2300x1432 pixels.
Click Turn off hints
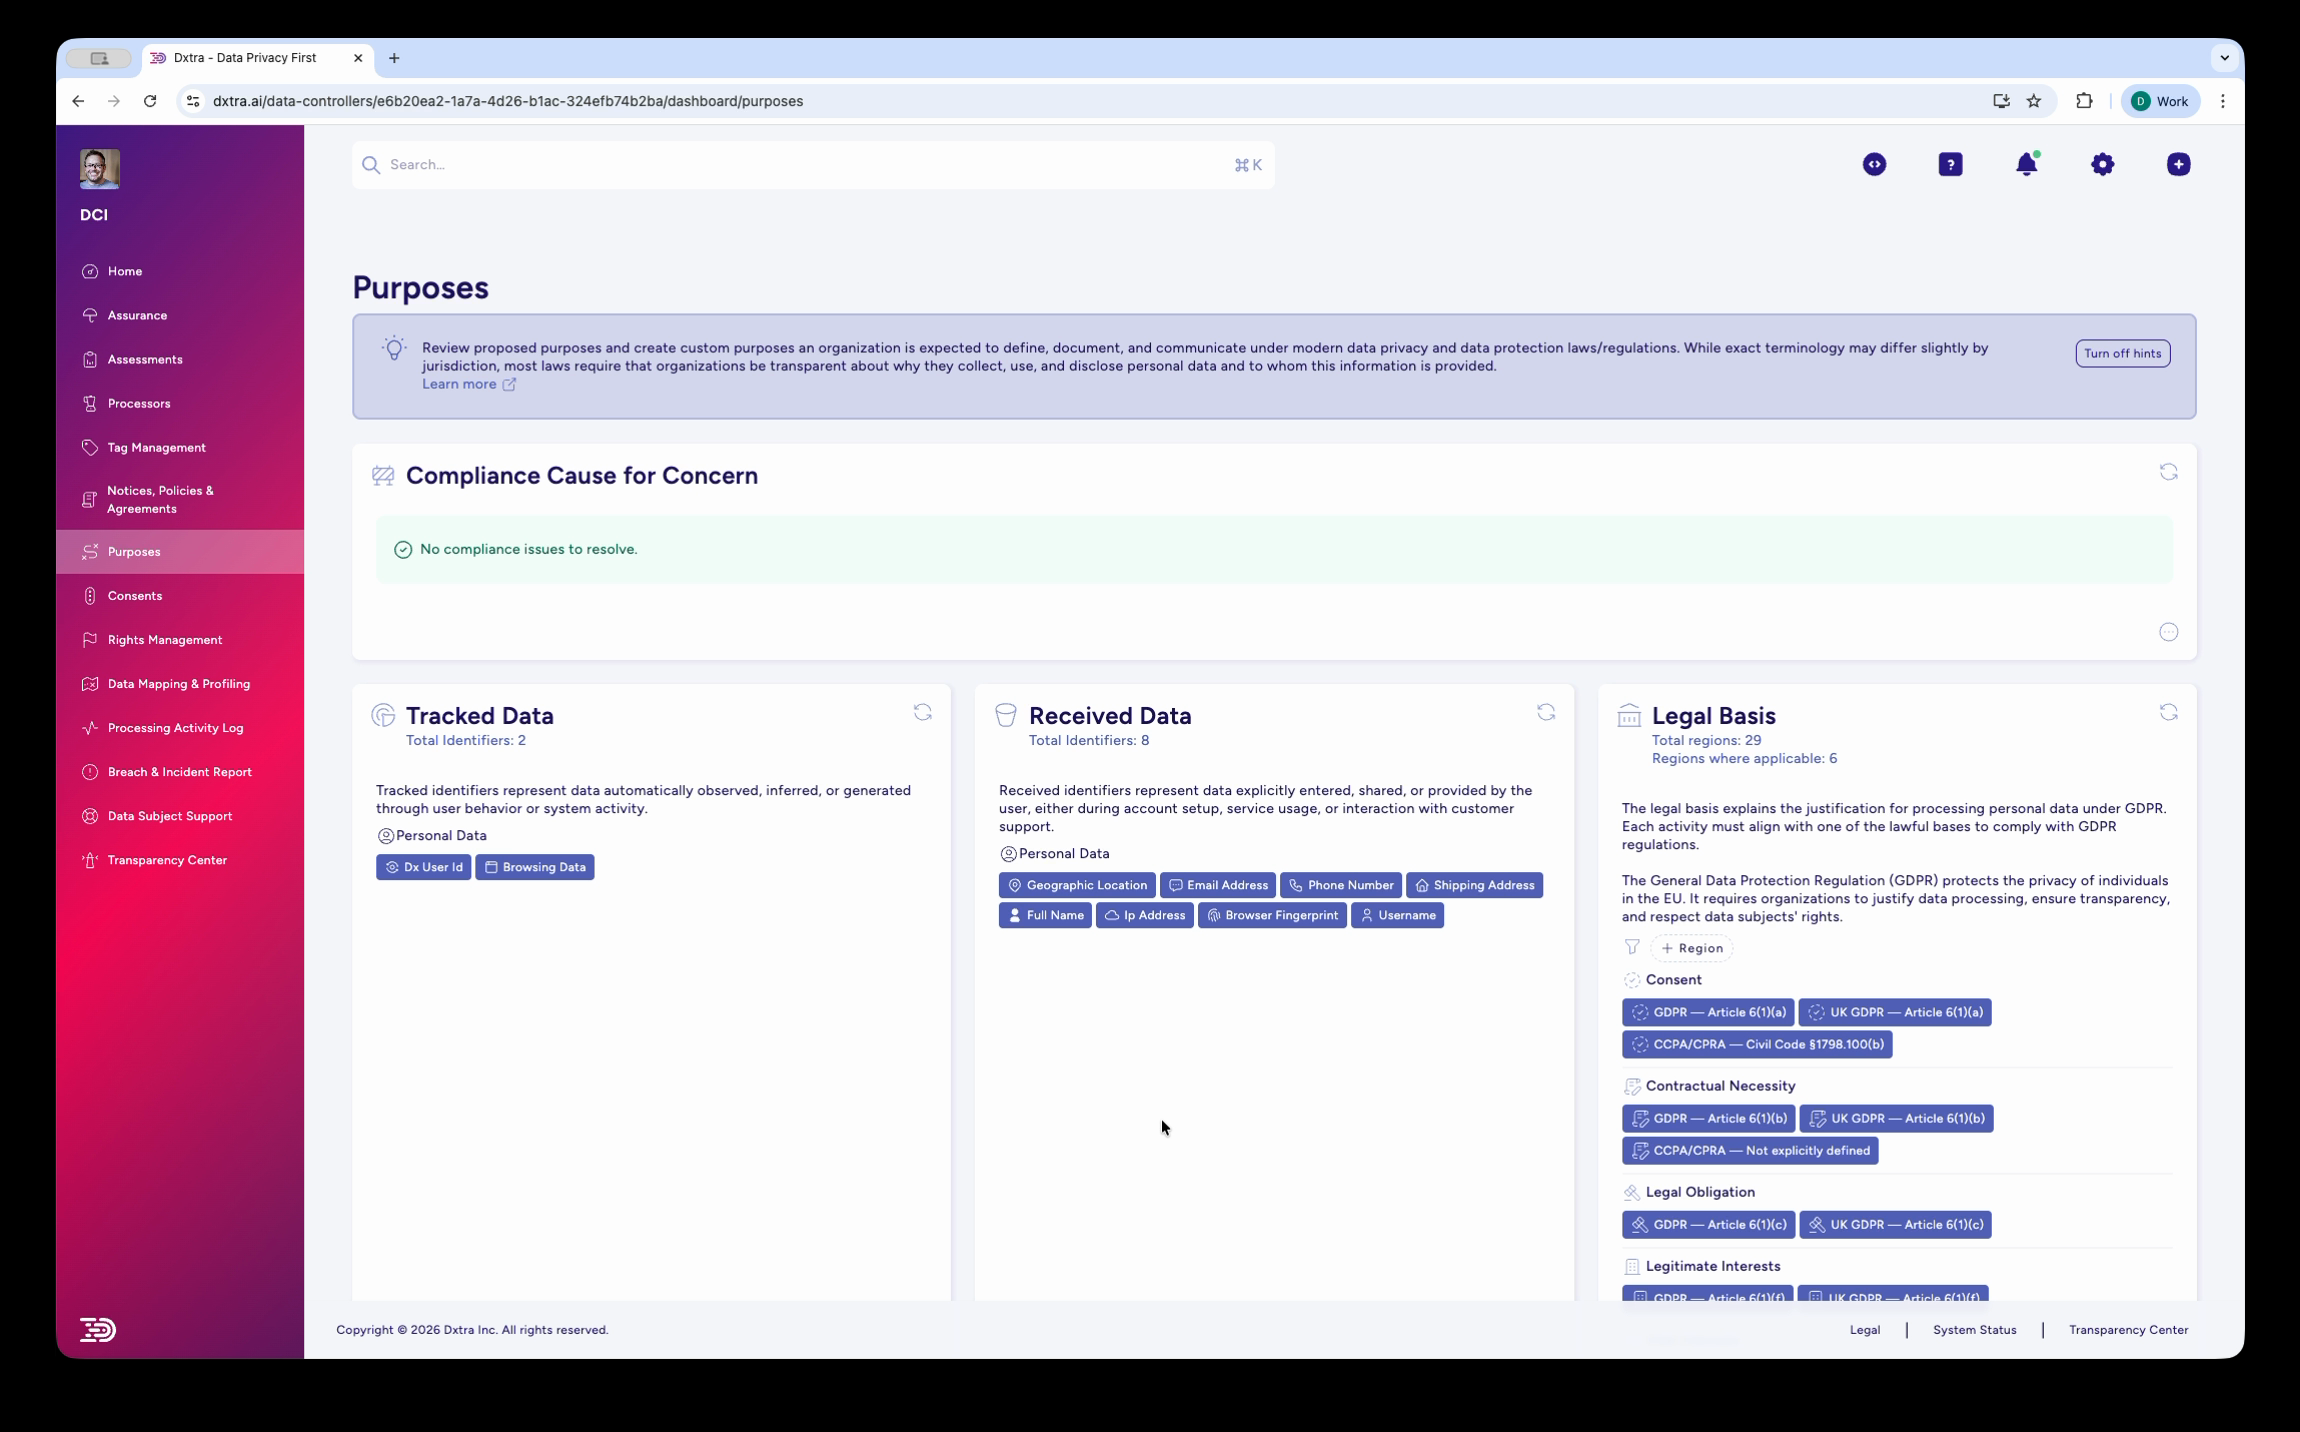tap(2122, 353)
